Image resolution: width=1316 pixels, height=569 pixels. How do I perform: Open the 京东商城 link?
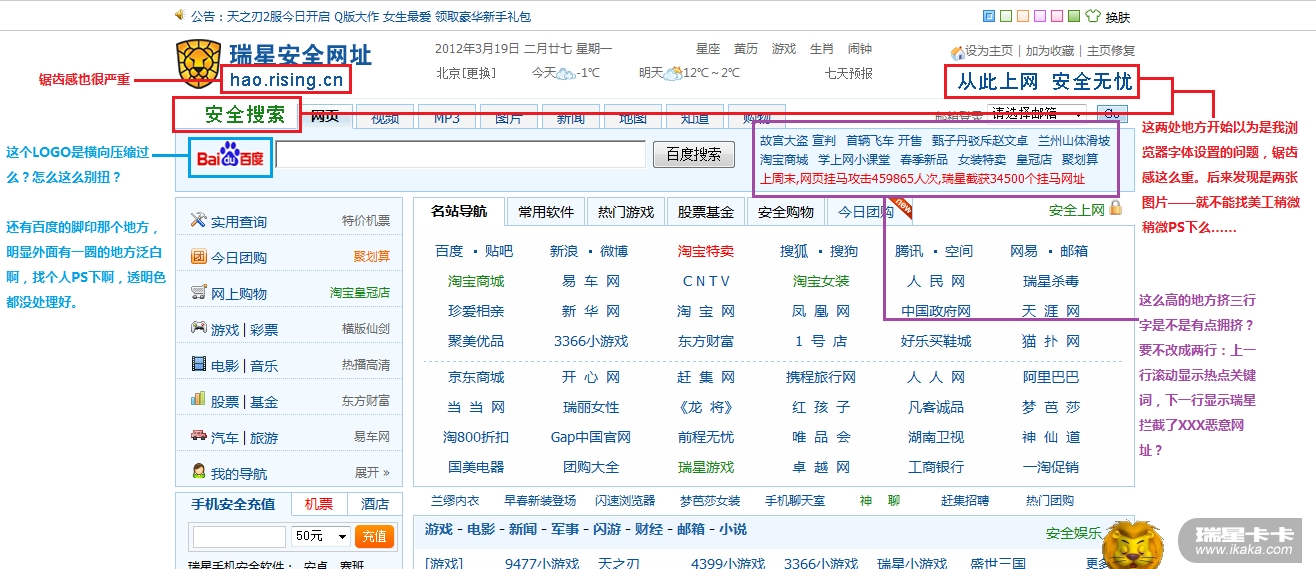point(476,377)
